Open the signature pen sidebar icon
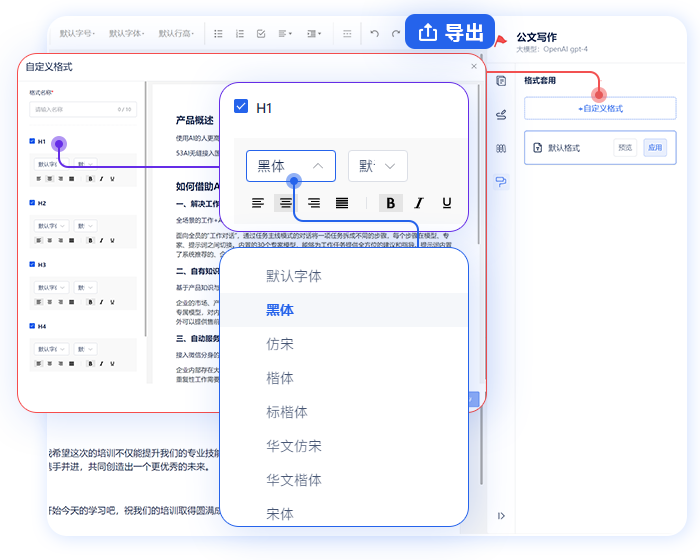Screen dimensions: 700x560 click(501, 115)
